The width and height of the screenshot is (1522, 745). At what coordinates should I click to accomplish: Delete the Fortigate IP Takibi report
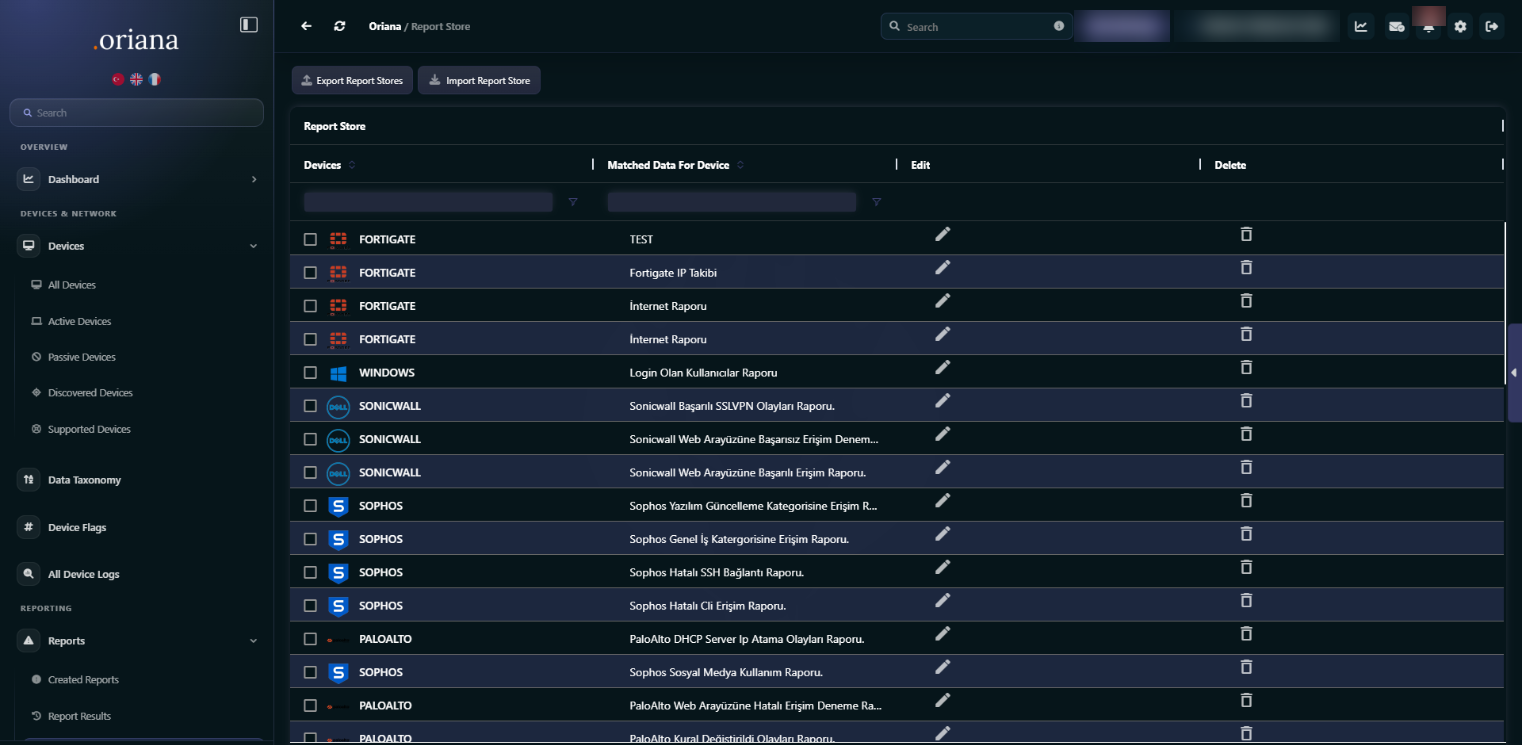click(1246, 267)
